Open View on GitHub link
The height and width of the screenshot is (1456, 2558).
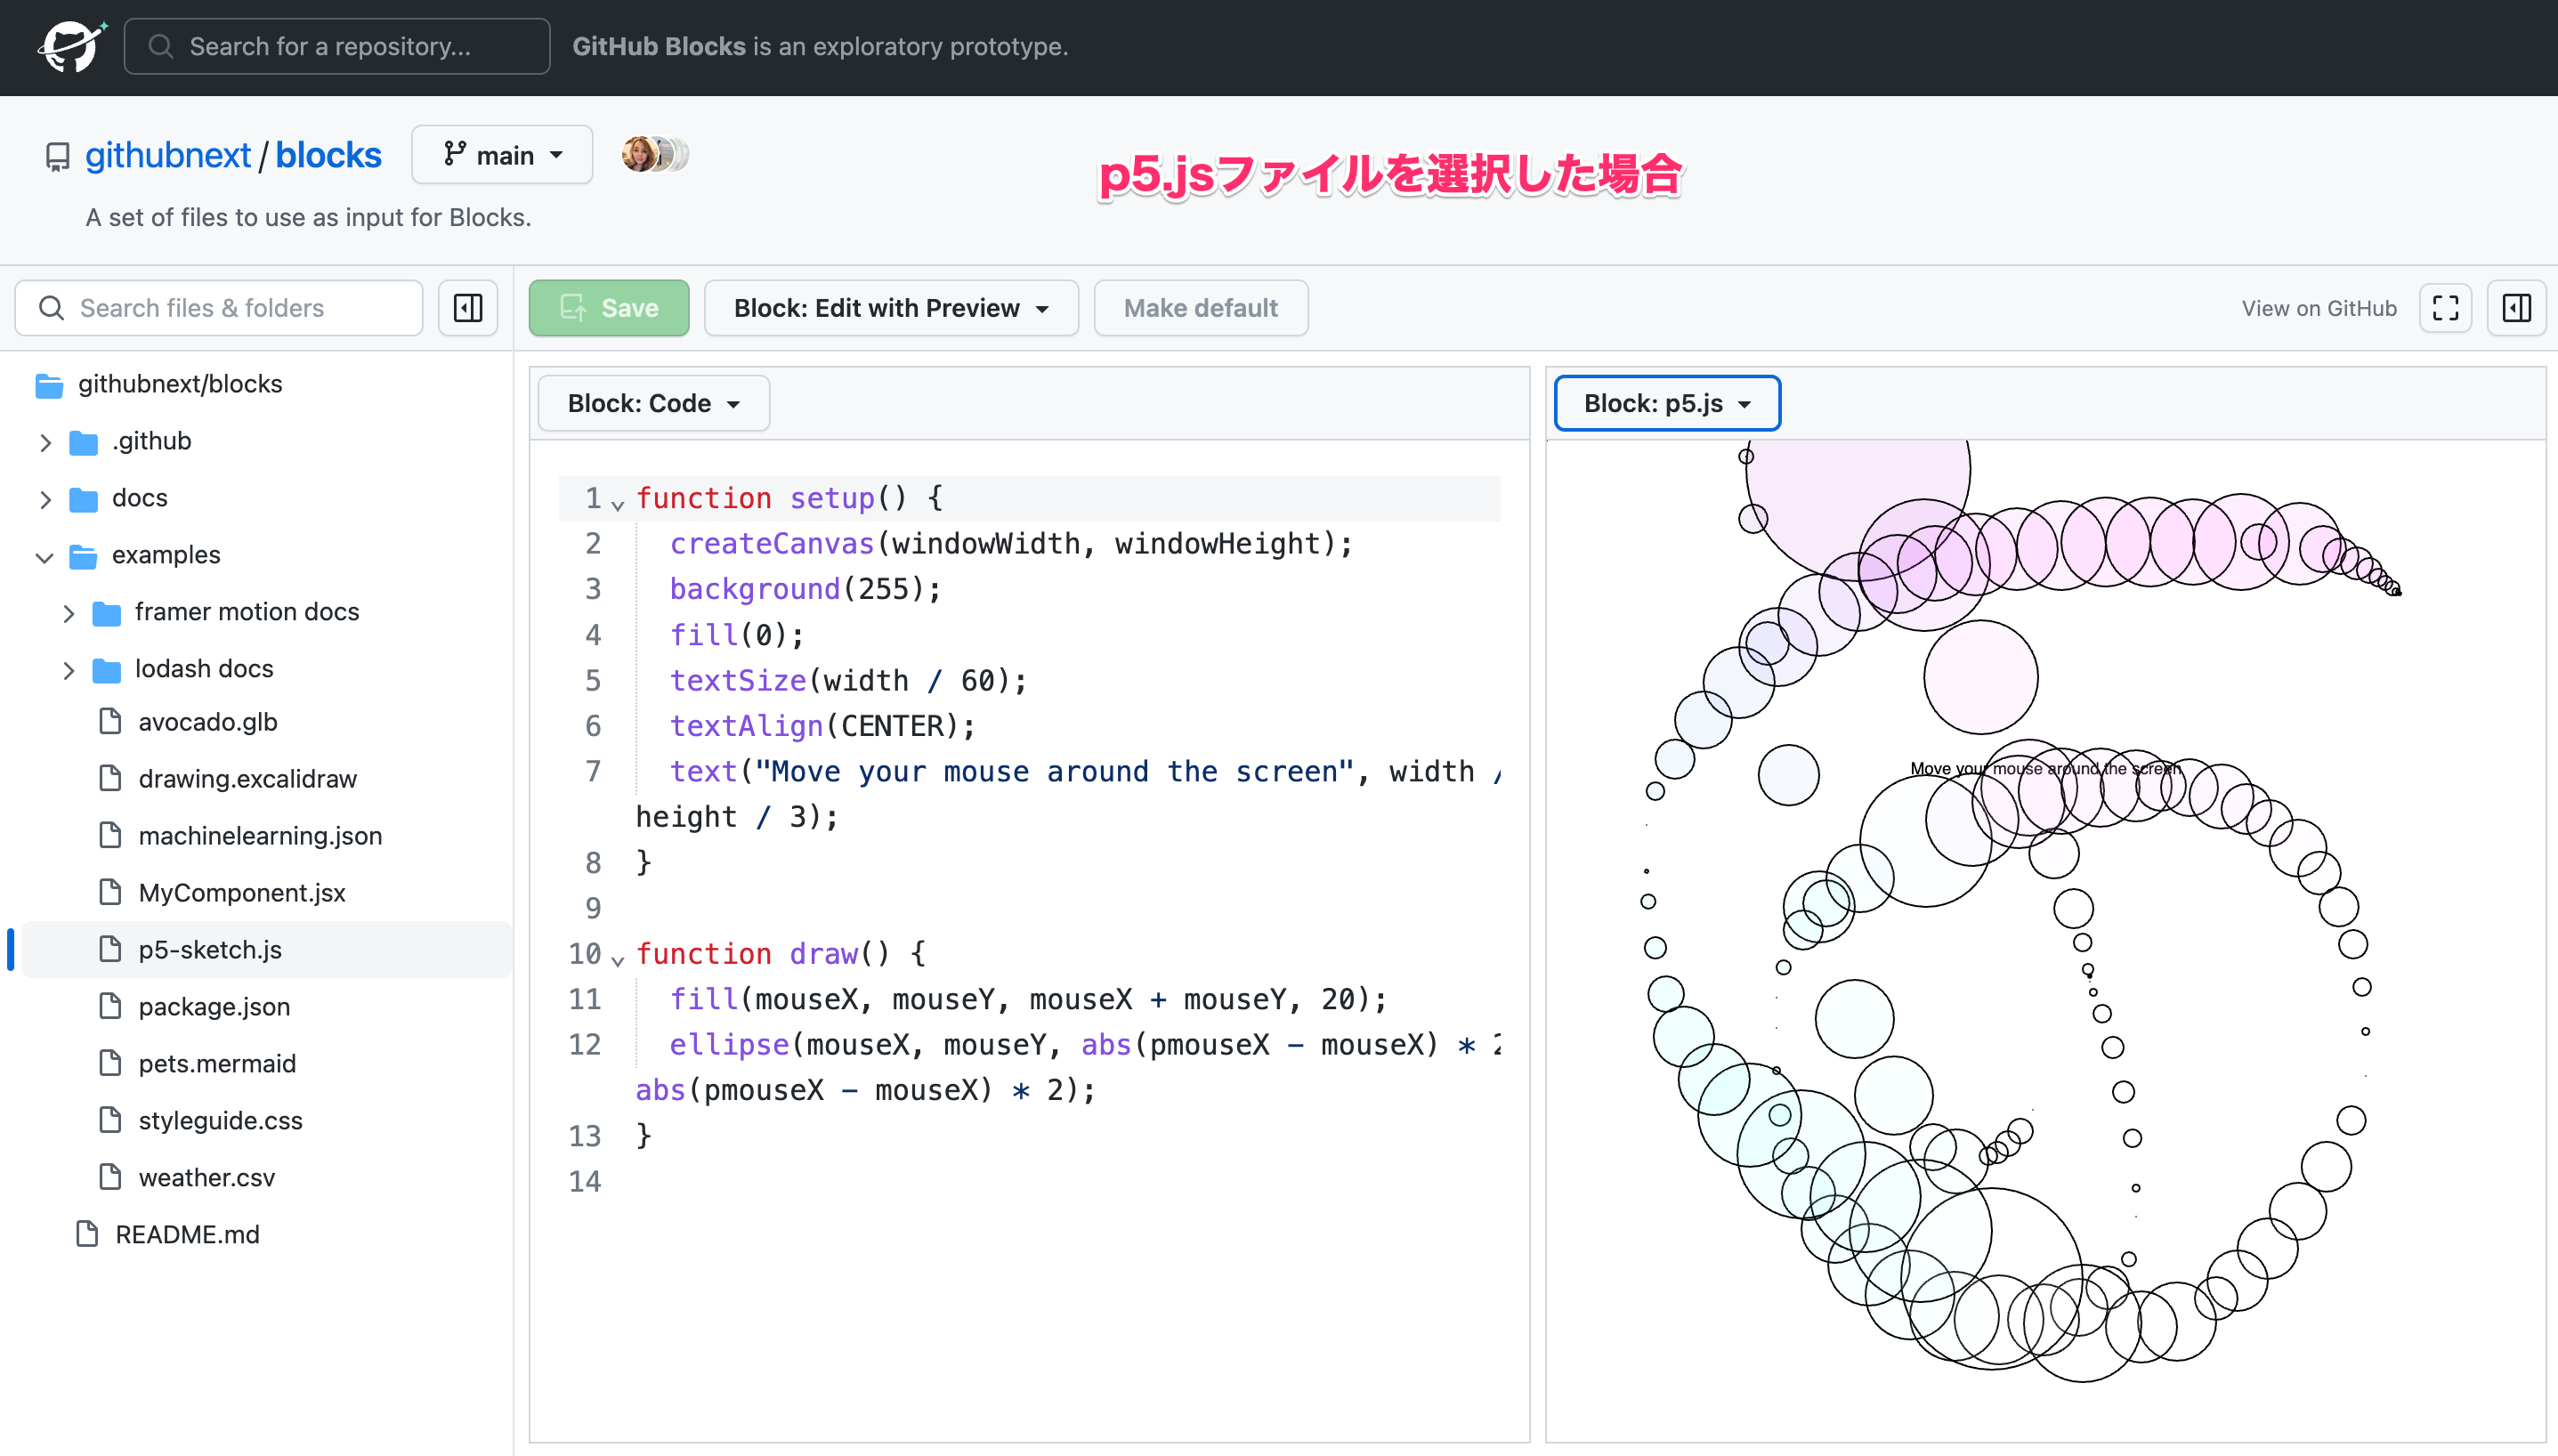[x=2318, y=307]
